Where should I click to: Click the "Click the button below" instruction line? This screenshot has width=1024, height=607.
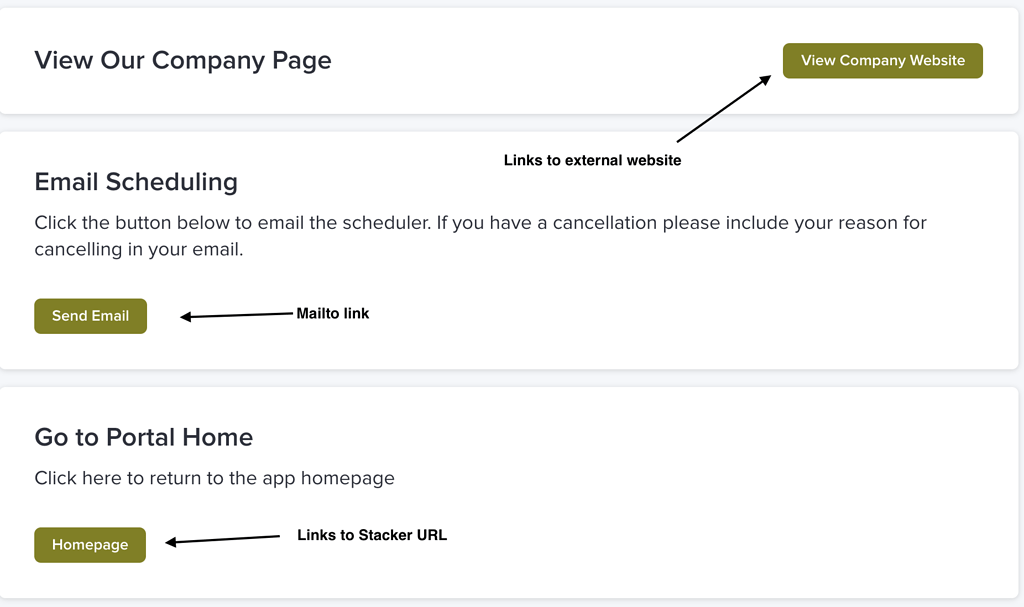coord(480,222)
